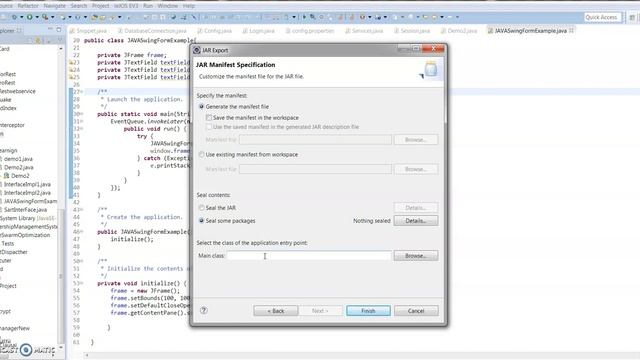Open the Window menu
The height and width of the screenshot is (360, 640).
coord(167,6)
